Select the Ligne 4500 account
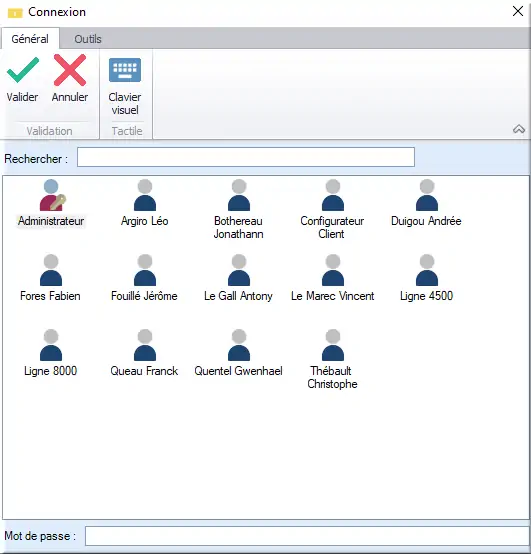The height and width of the screenshot is (554, 531). coord(427,270)
